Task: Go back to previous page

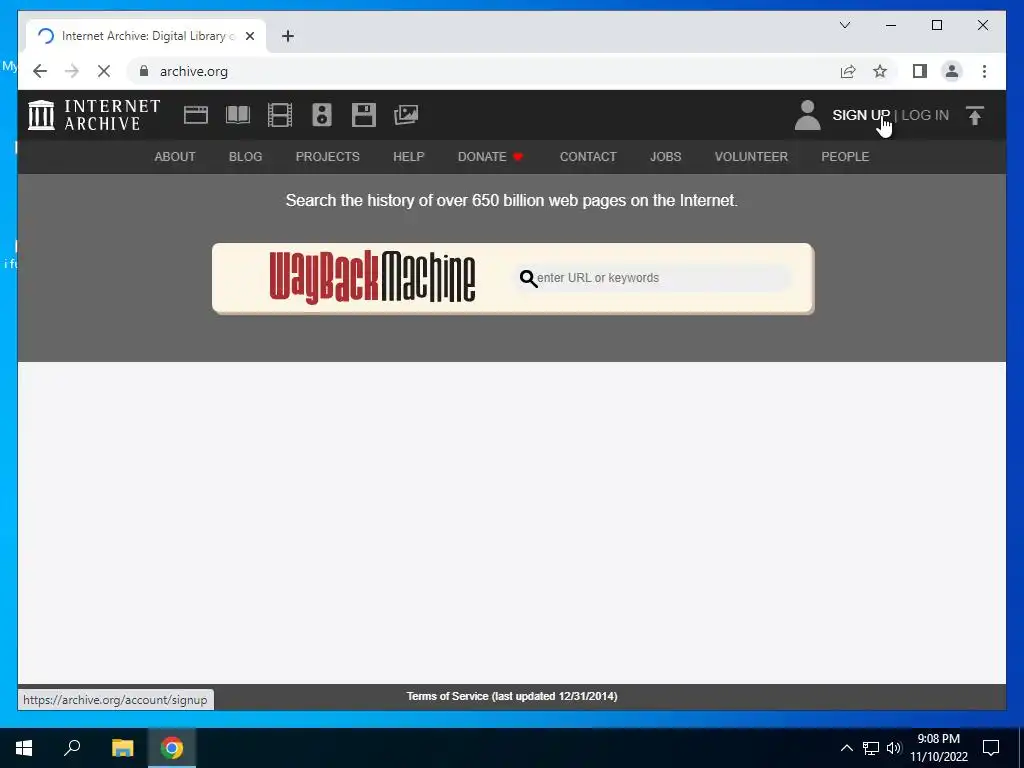Action: (40, 71)
